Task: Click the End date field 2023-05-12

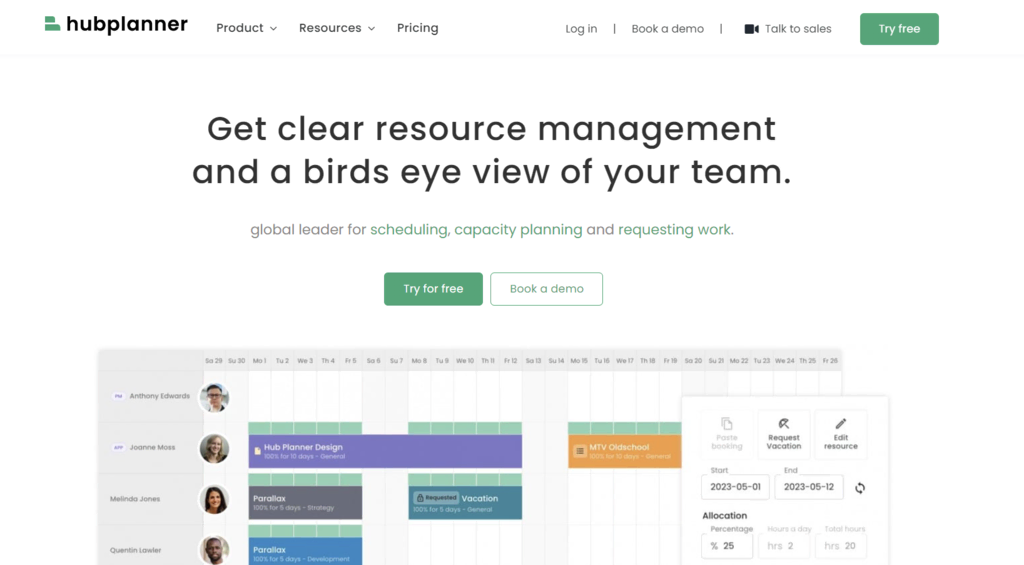Action: [808, 487]
